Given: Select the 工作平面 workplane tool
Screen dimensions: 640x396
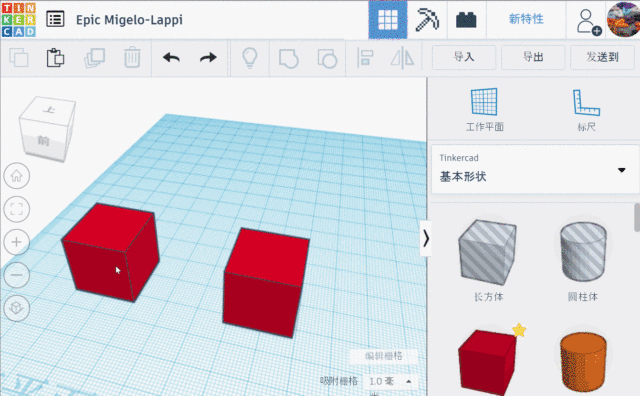Looking at the screenshot, I should (484, 109).
